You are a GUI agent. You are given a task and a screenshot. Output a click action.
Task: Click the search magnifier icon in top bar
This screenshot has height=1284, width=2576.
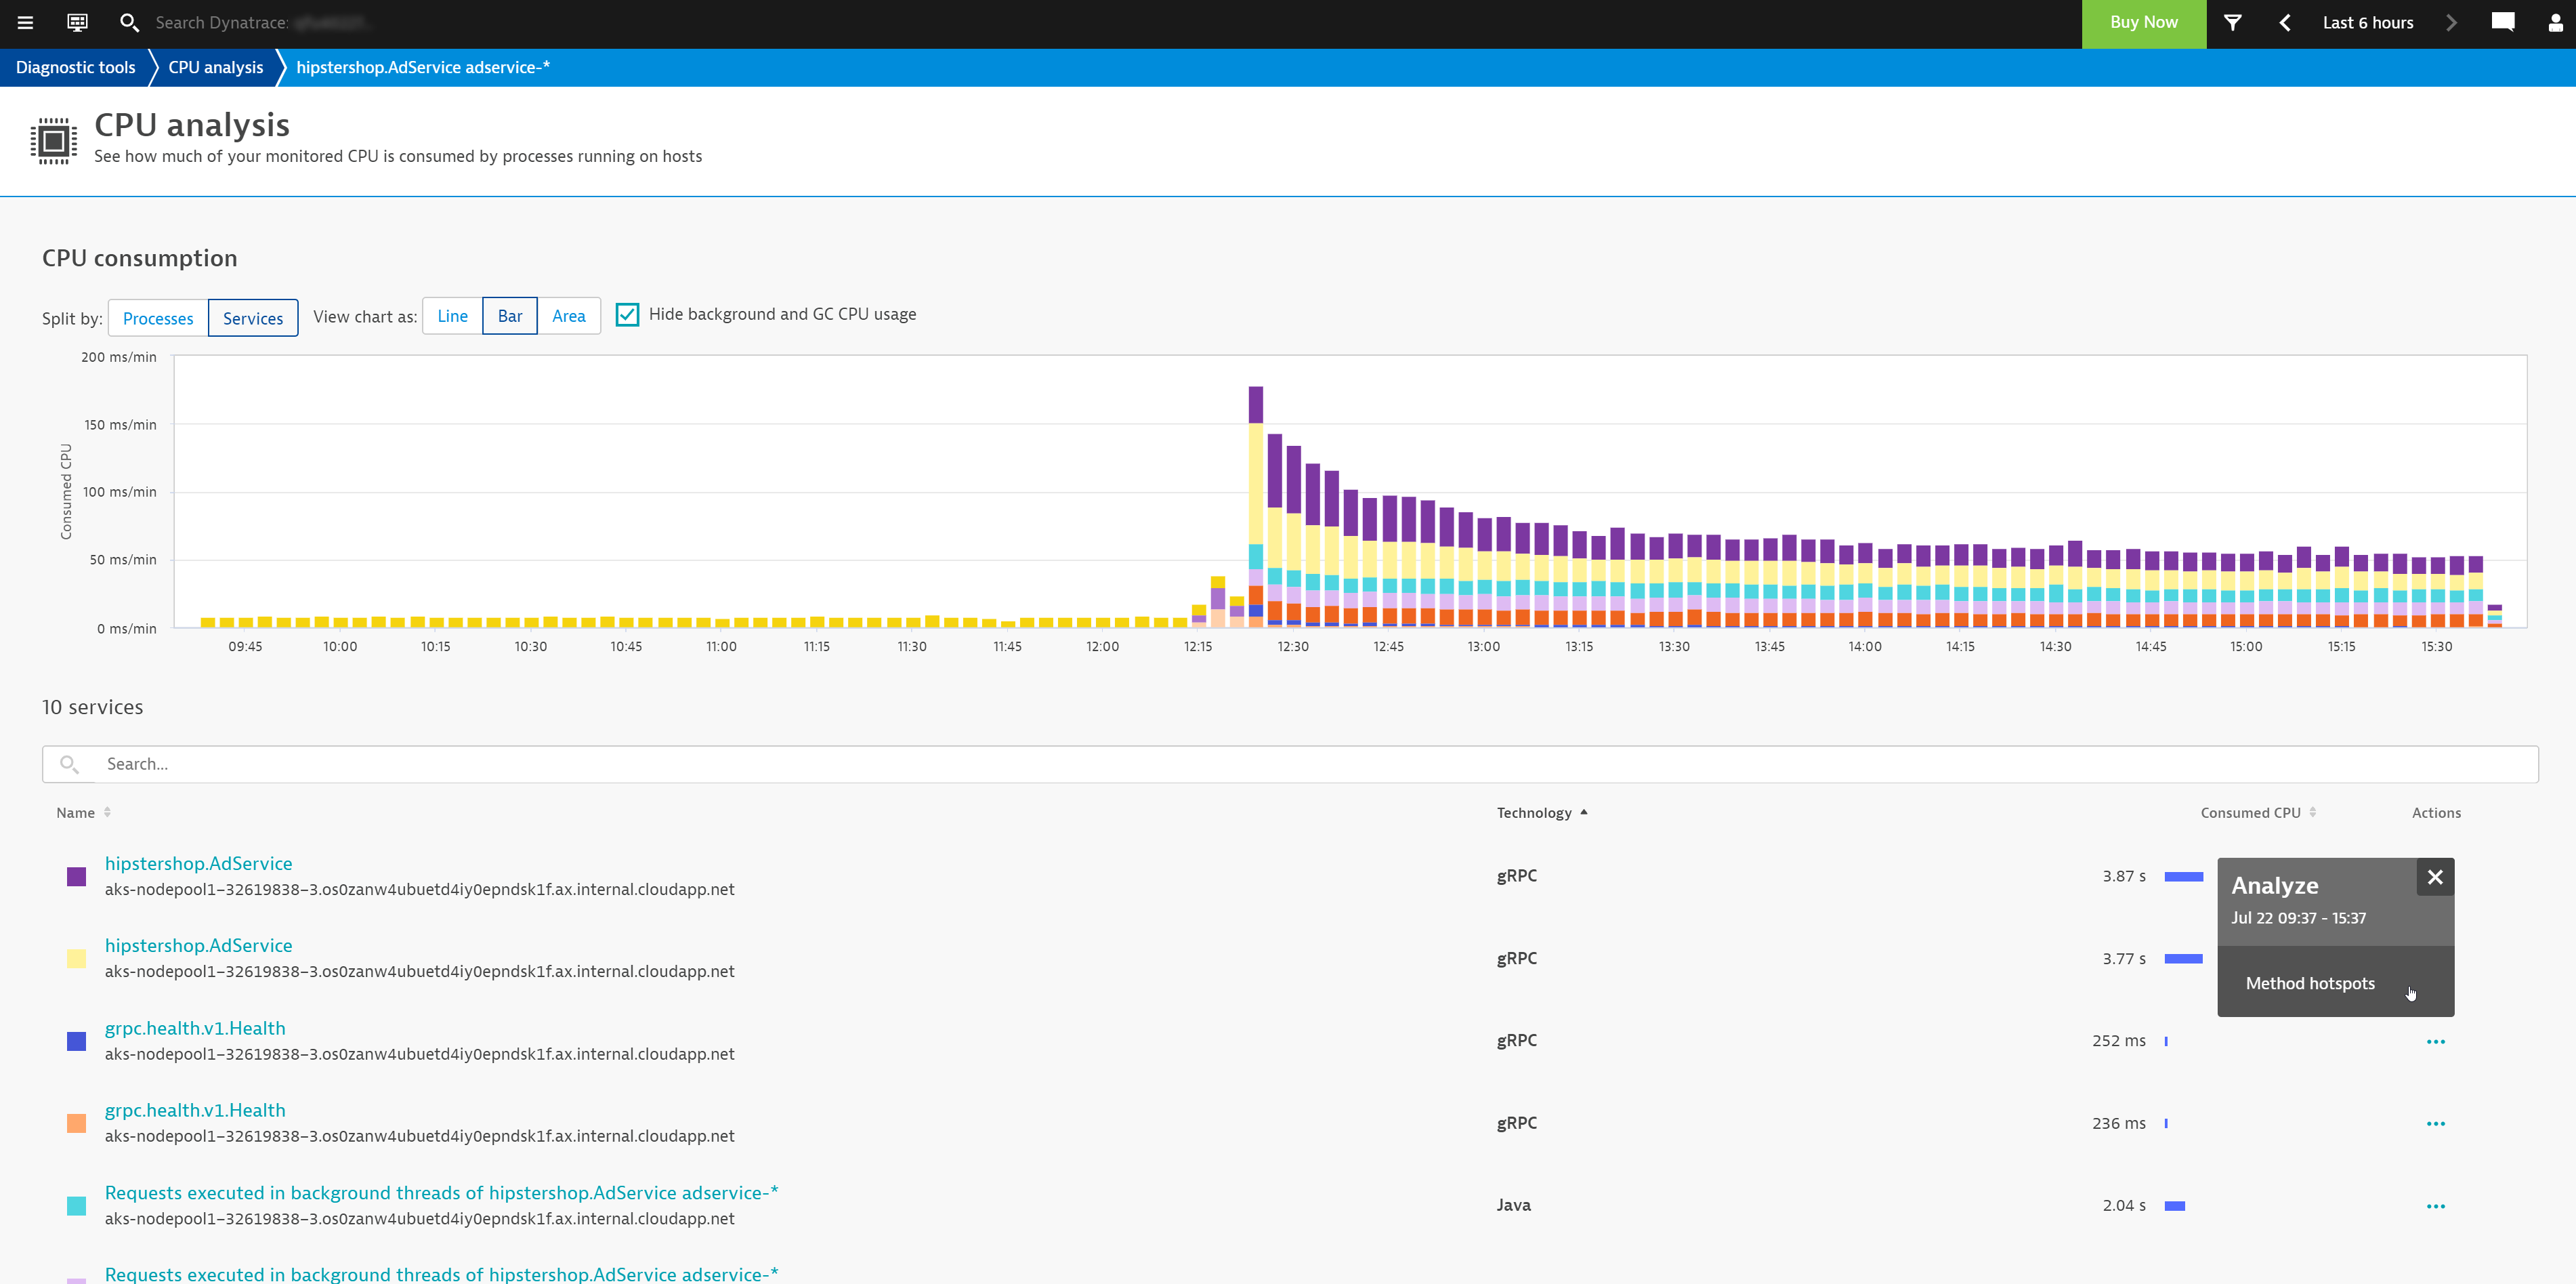[x=129, y=22]
